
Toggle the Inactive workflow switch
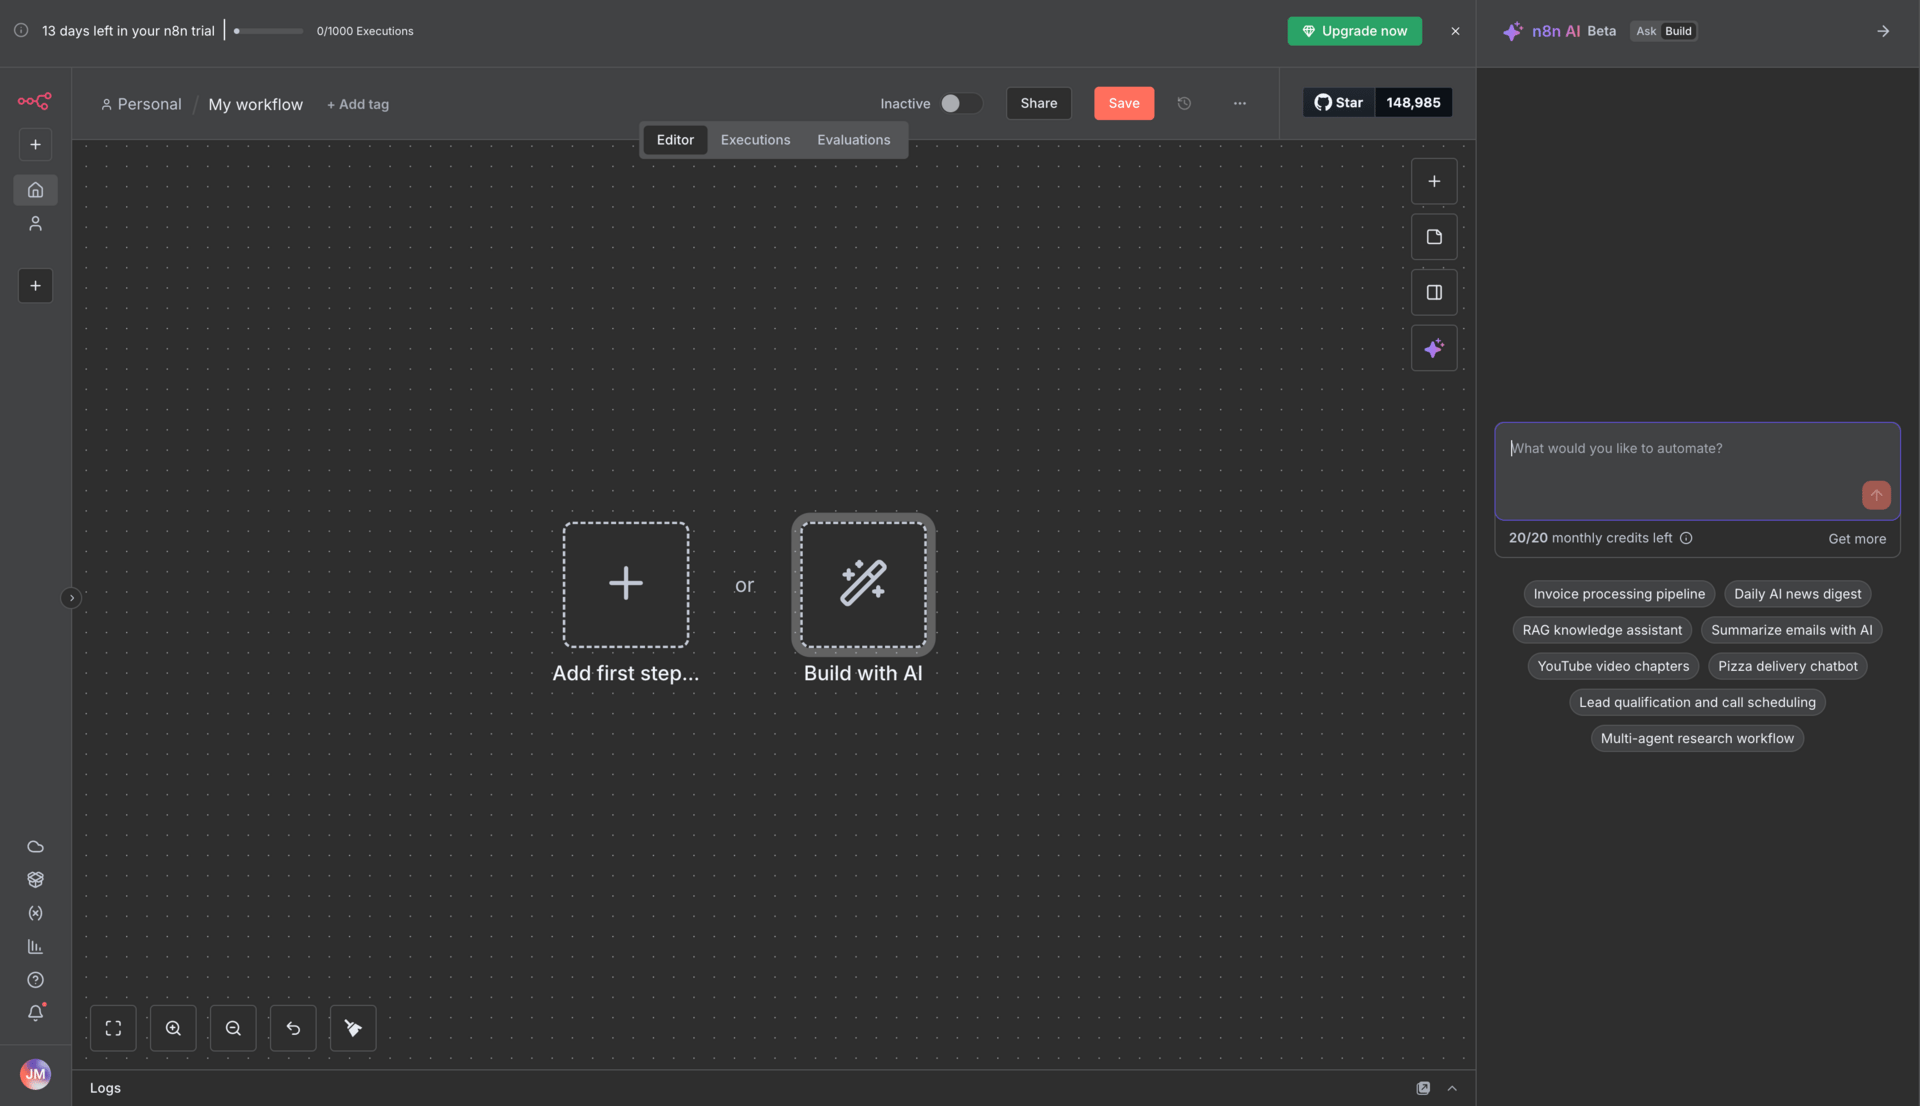[960, 103]
